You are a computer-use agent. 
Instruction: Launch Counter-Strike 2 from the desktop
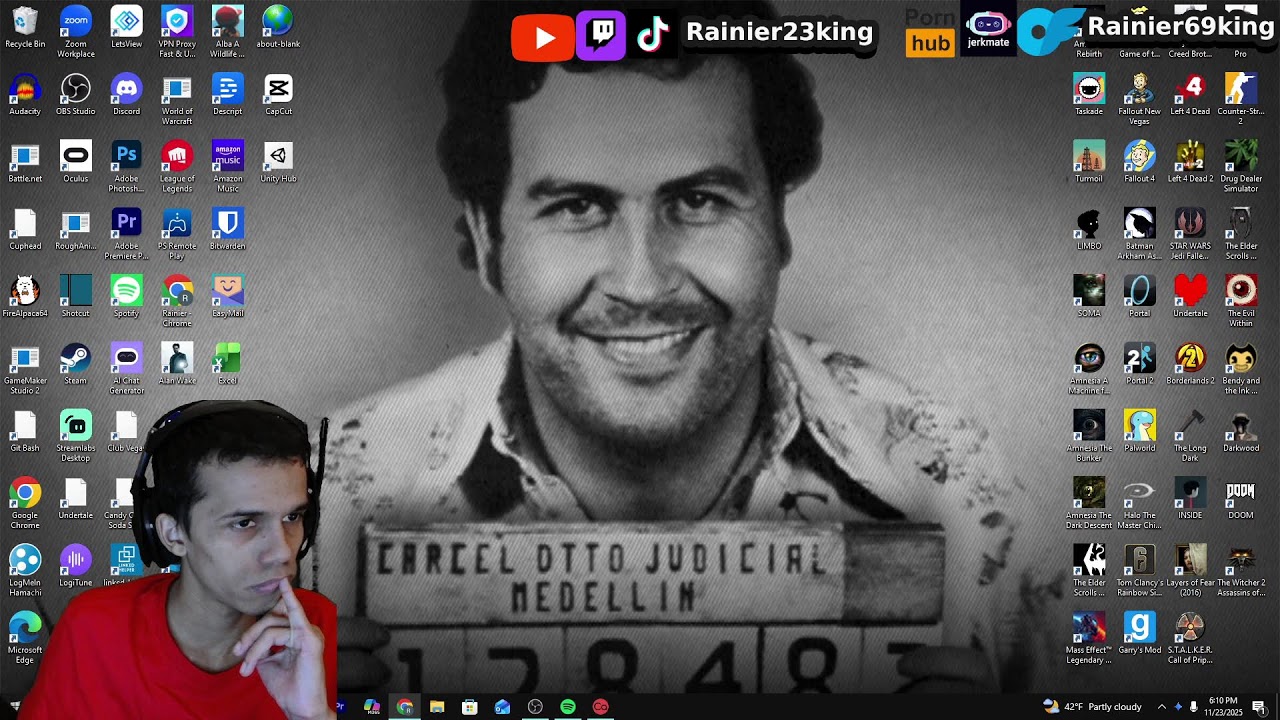coord(1241,99)
